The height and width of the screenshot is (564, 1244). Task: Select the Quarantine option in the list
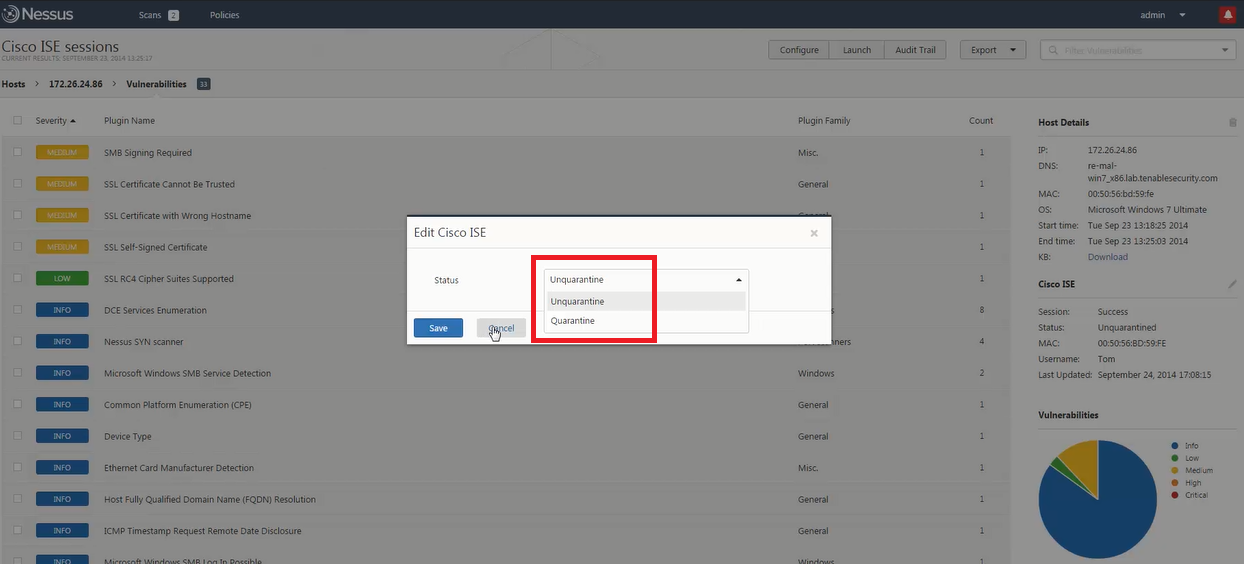646,321
